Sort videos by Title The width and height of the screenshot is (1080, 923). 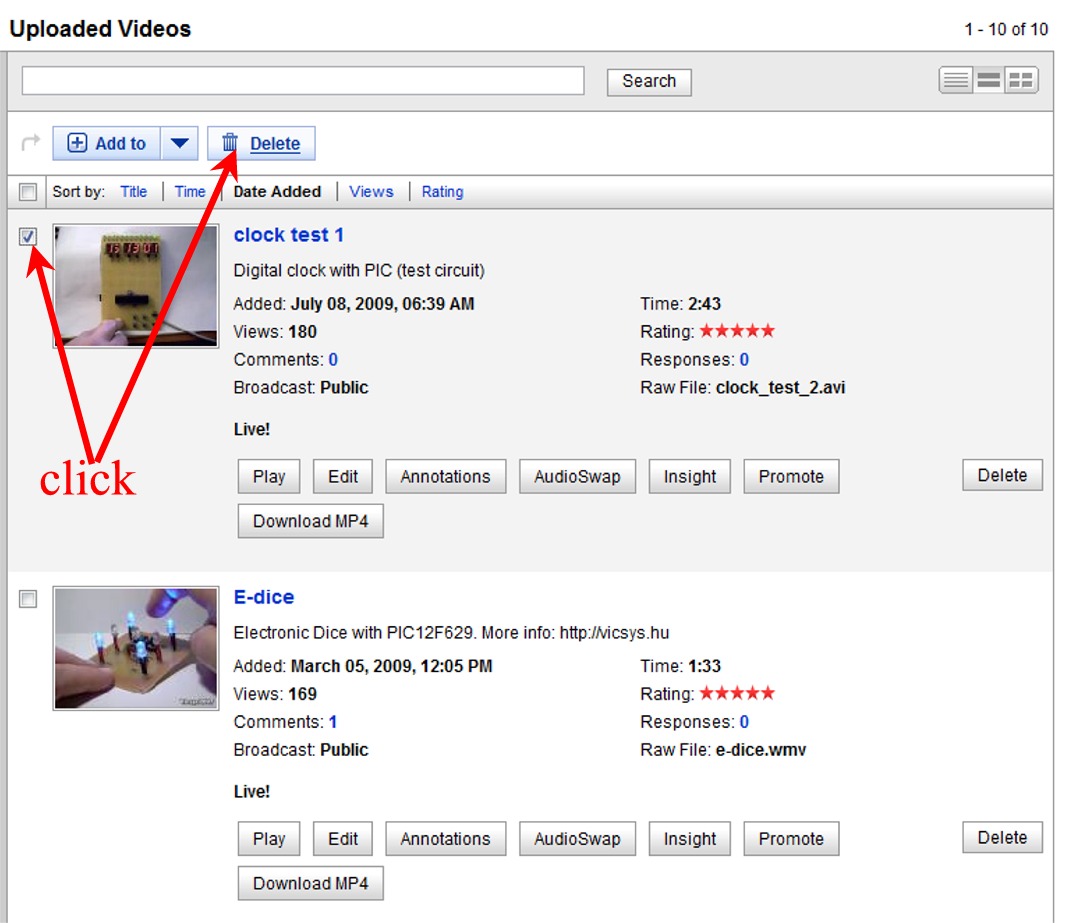coord(134,191)
